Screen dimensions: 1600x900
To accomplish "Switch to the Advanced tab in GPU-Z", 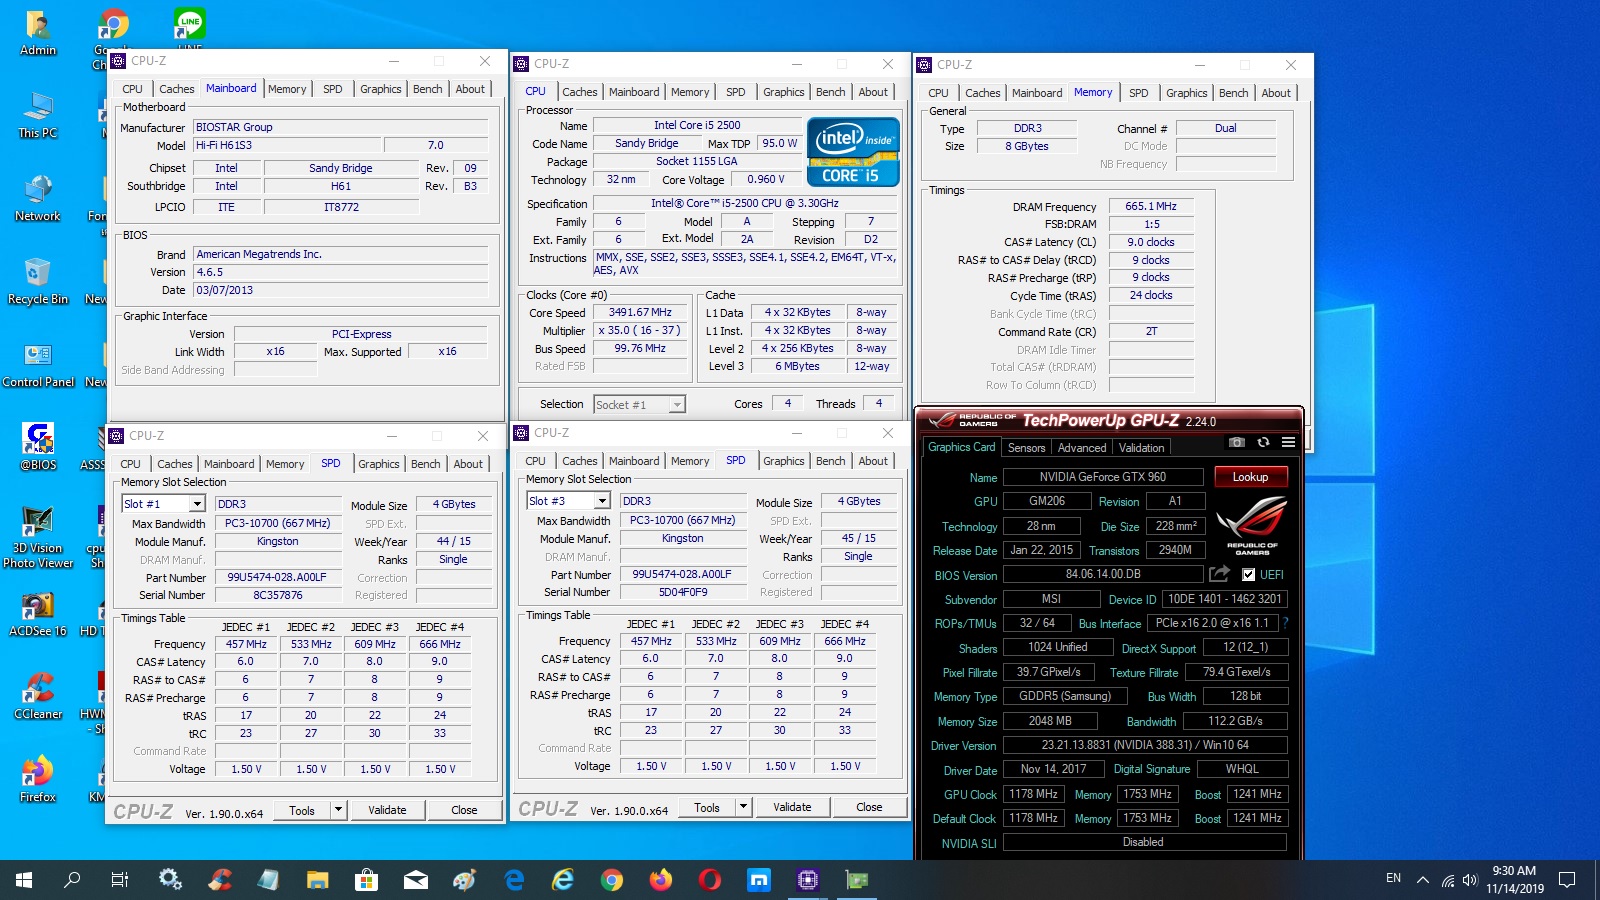I will [1082, 448].
